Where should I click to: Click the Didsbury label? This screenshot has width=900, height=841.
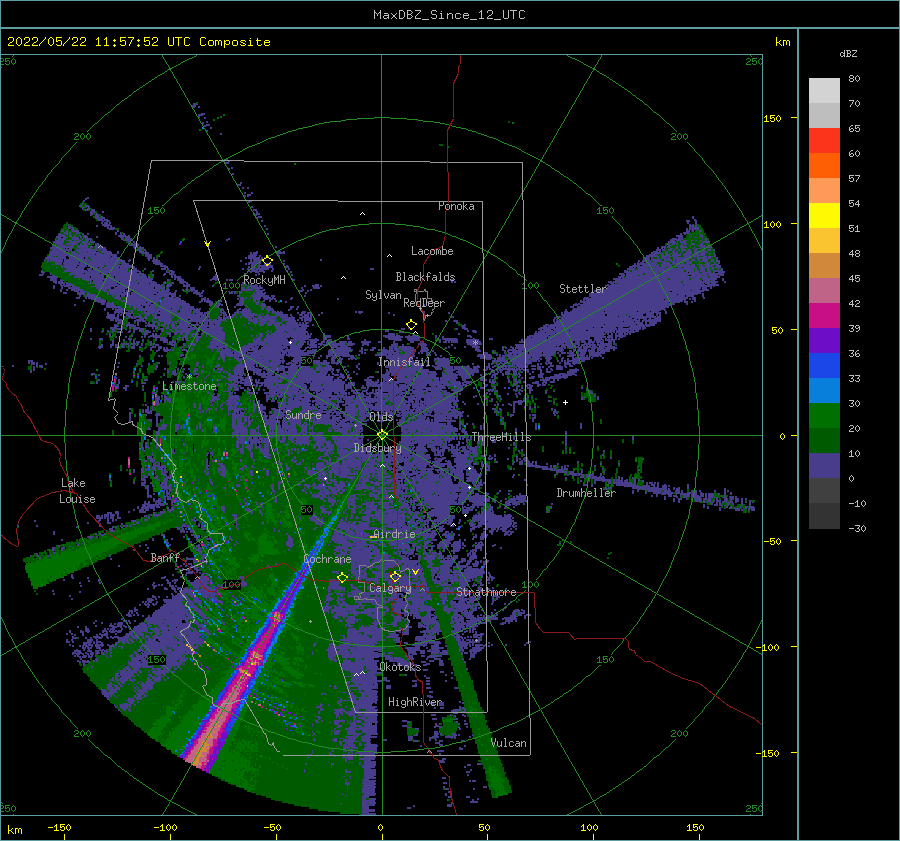point(378,448)
